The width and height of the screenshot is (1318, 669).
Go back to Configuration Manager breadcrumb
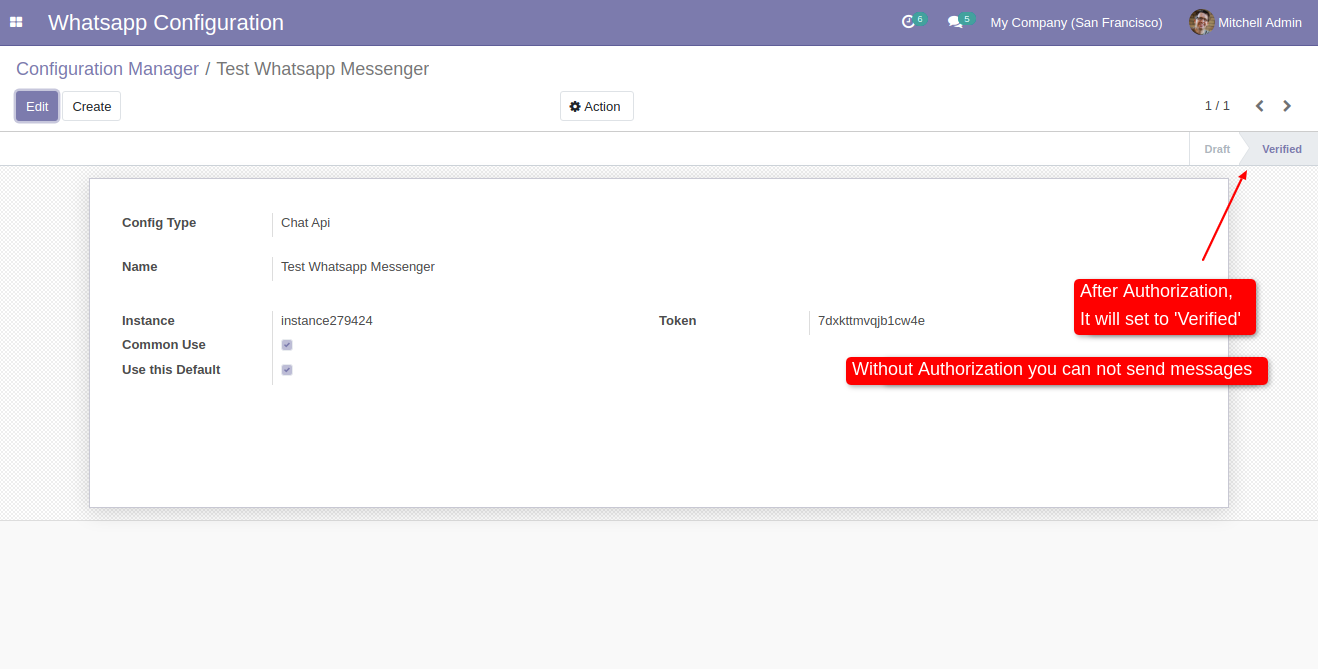107,69
